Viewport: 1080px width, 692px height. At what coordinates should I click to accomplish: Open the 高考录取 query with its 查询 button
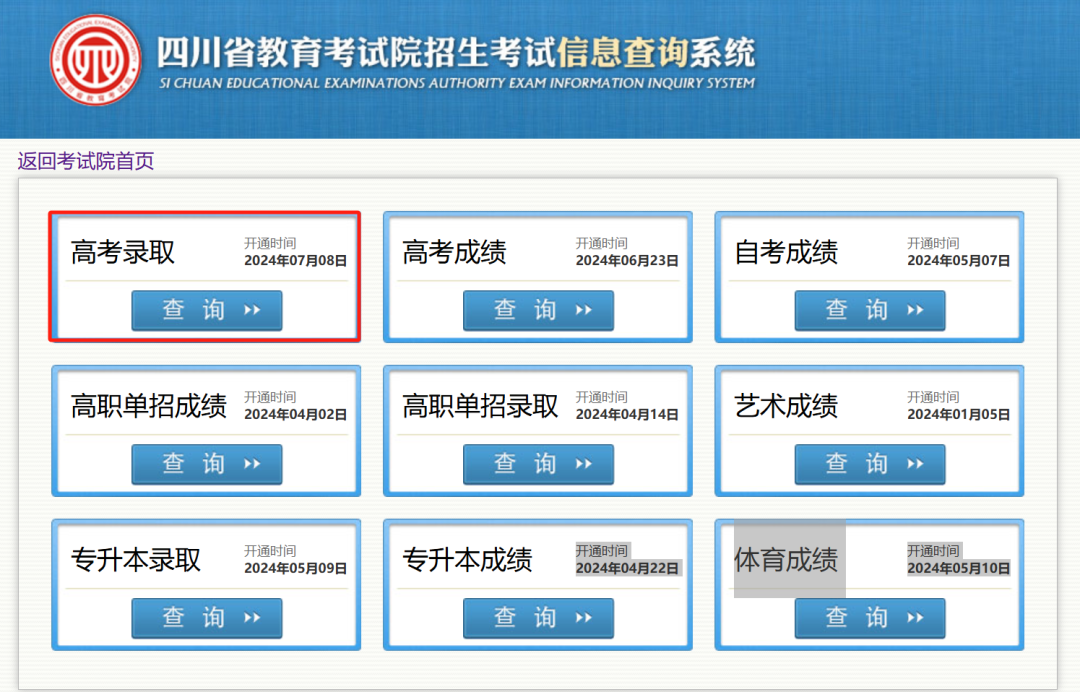(207, 310)
